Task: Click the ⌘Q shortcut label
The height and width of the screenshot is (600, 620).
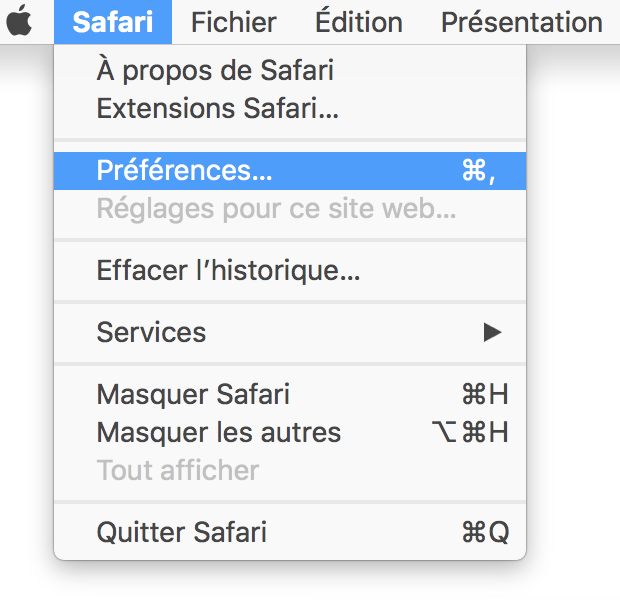Action: pos(484,532)
